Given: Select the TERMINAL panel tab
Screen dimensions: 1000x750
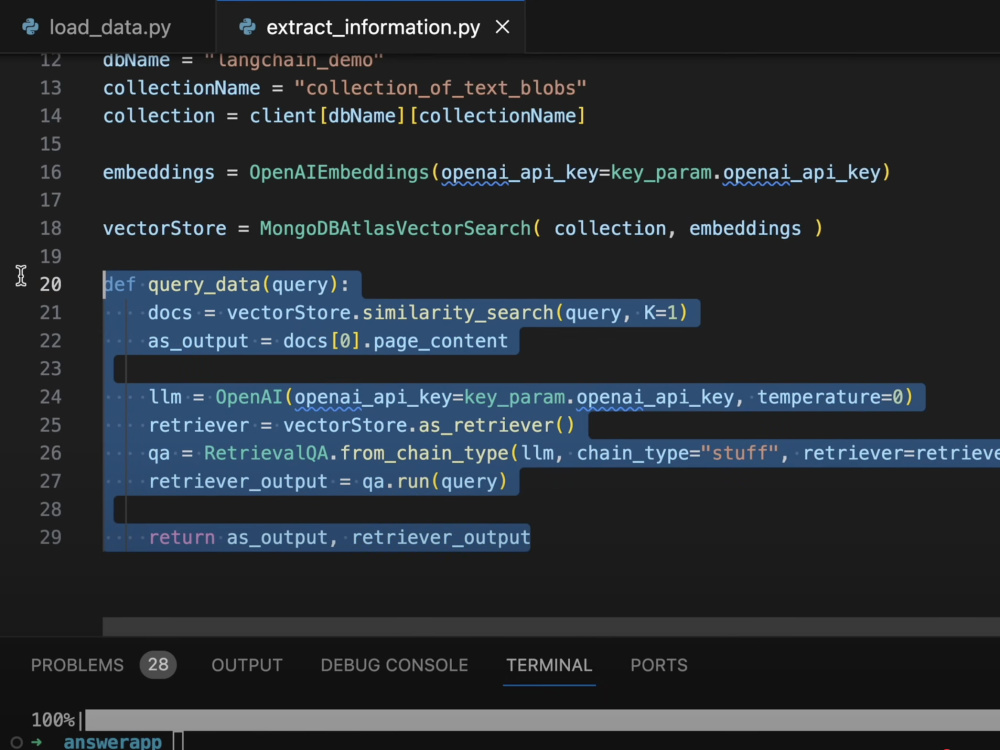Looking at the screenshot, I should 549,665.
